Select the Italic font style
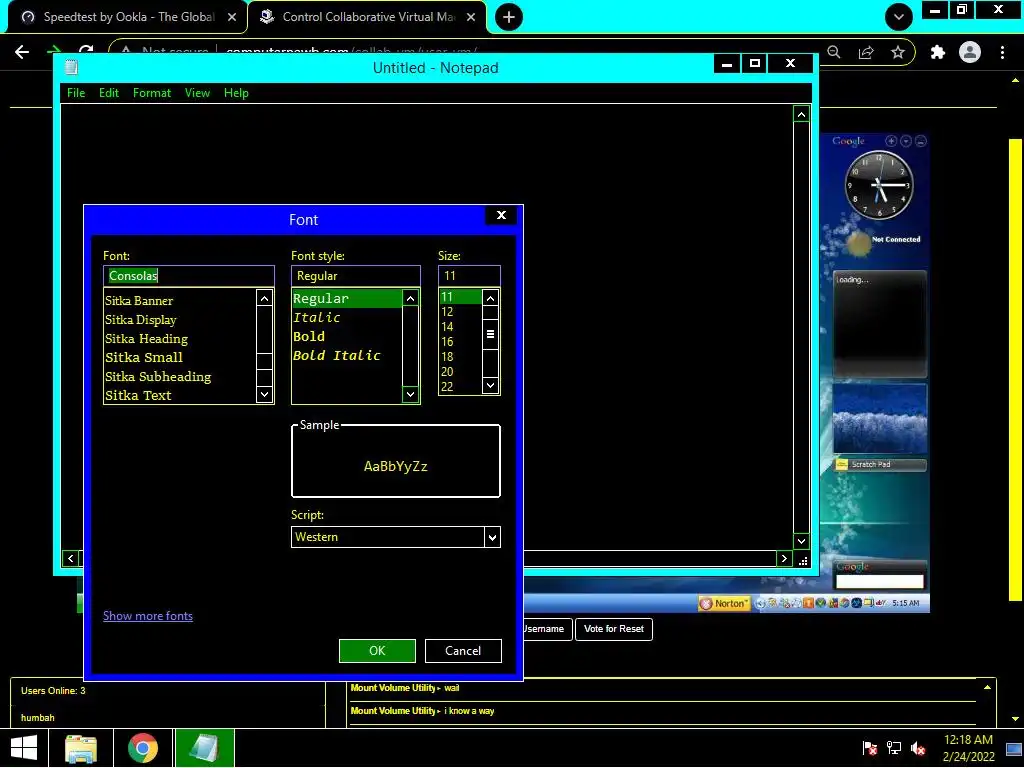This screenshot has width=1024, height=768. tap(316, 317)
